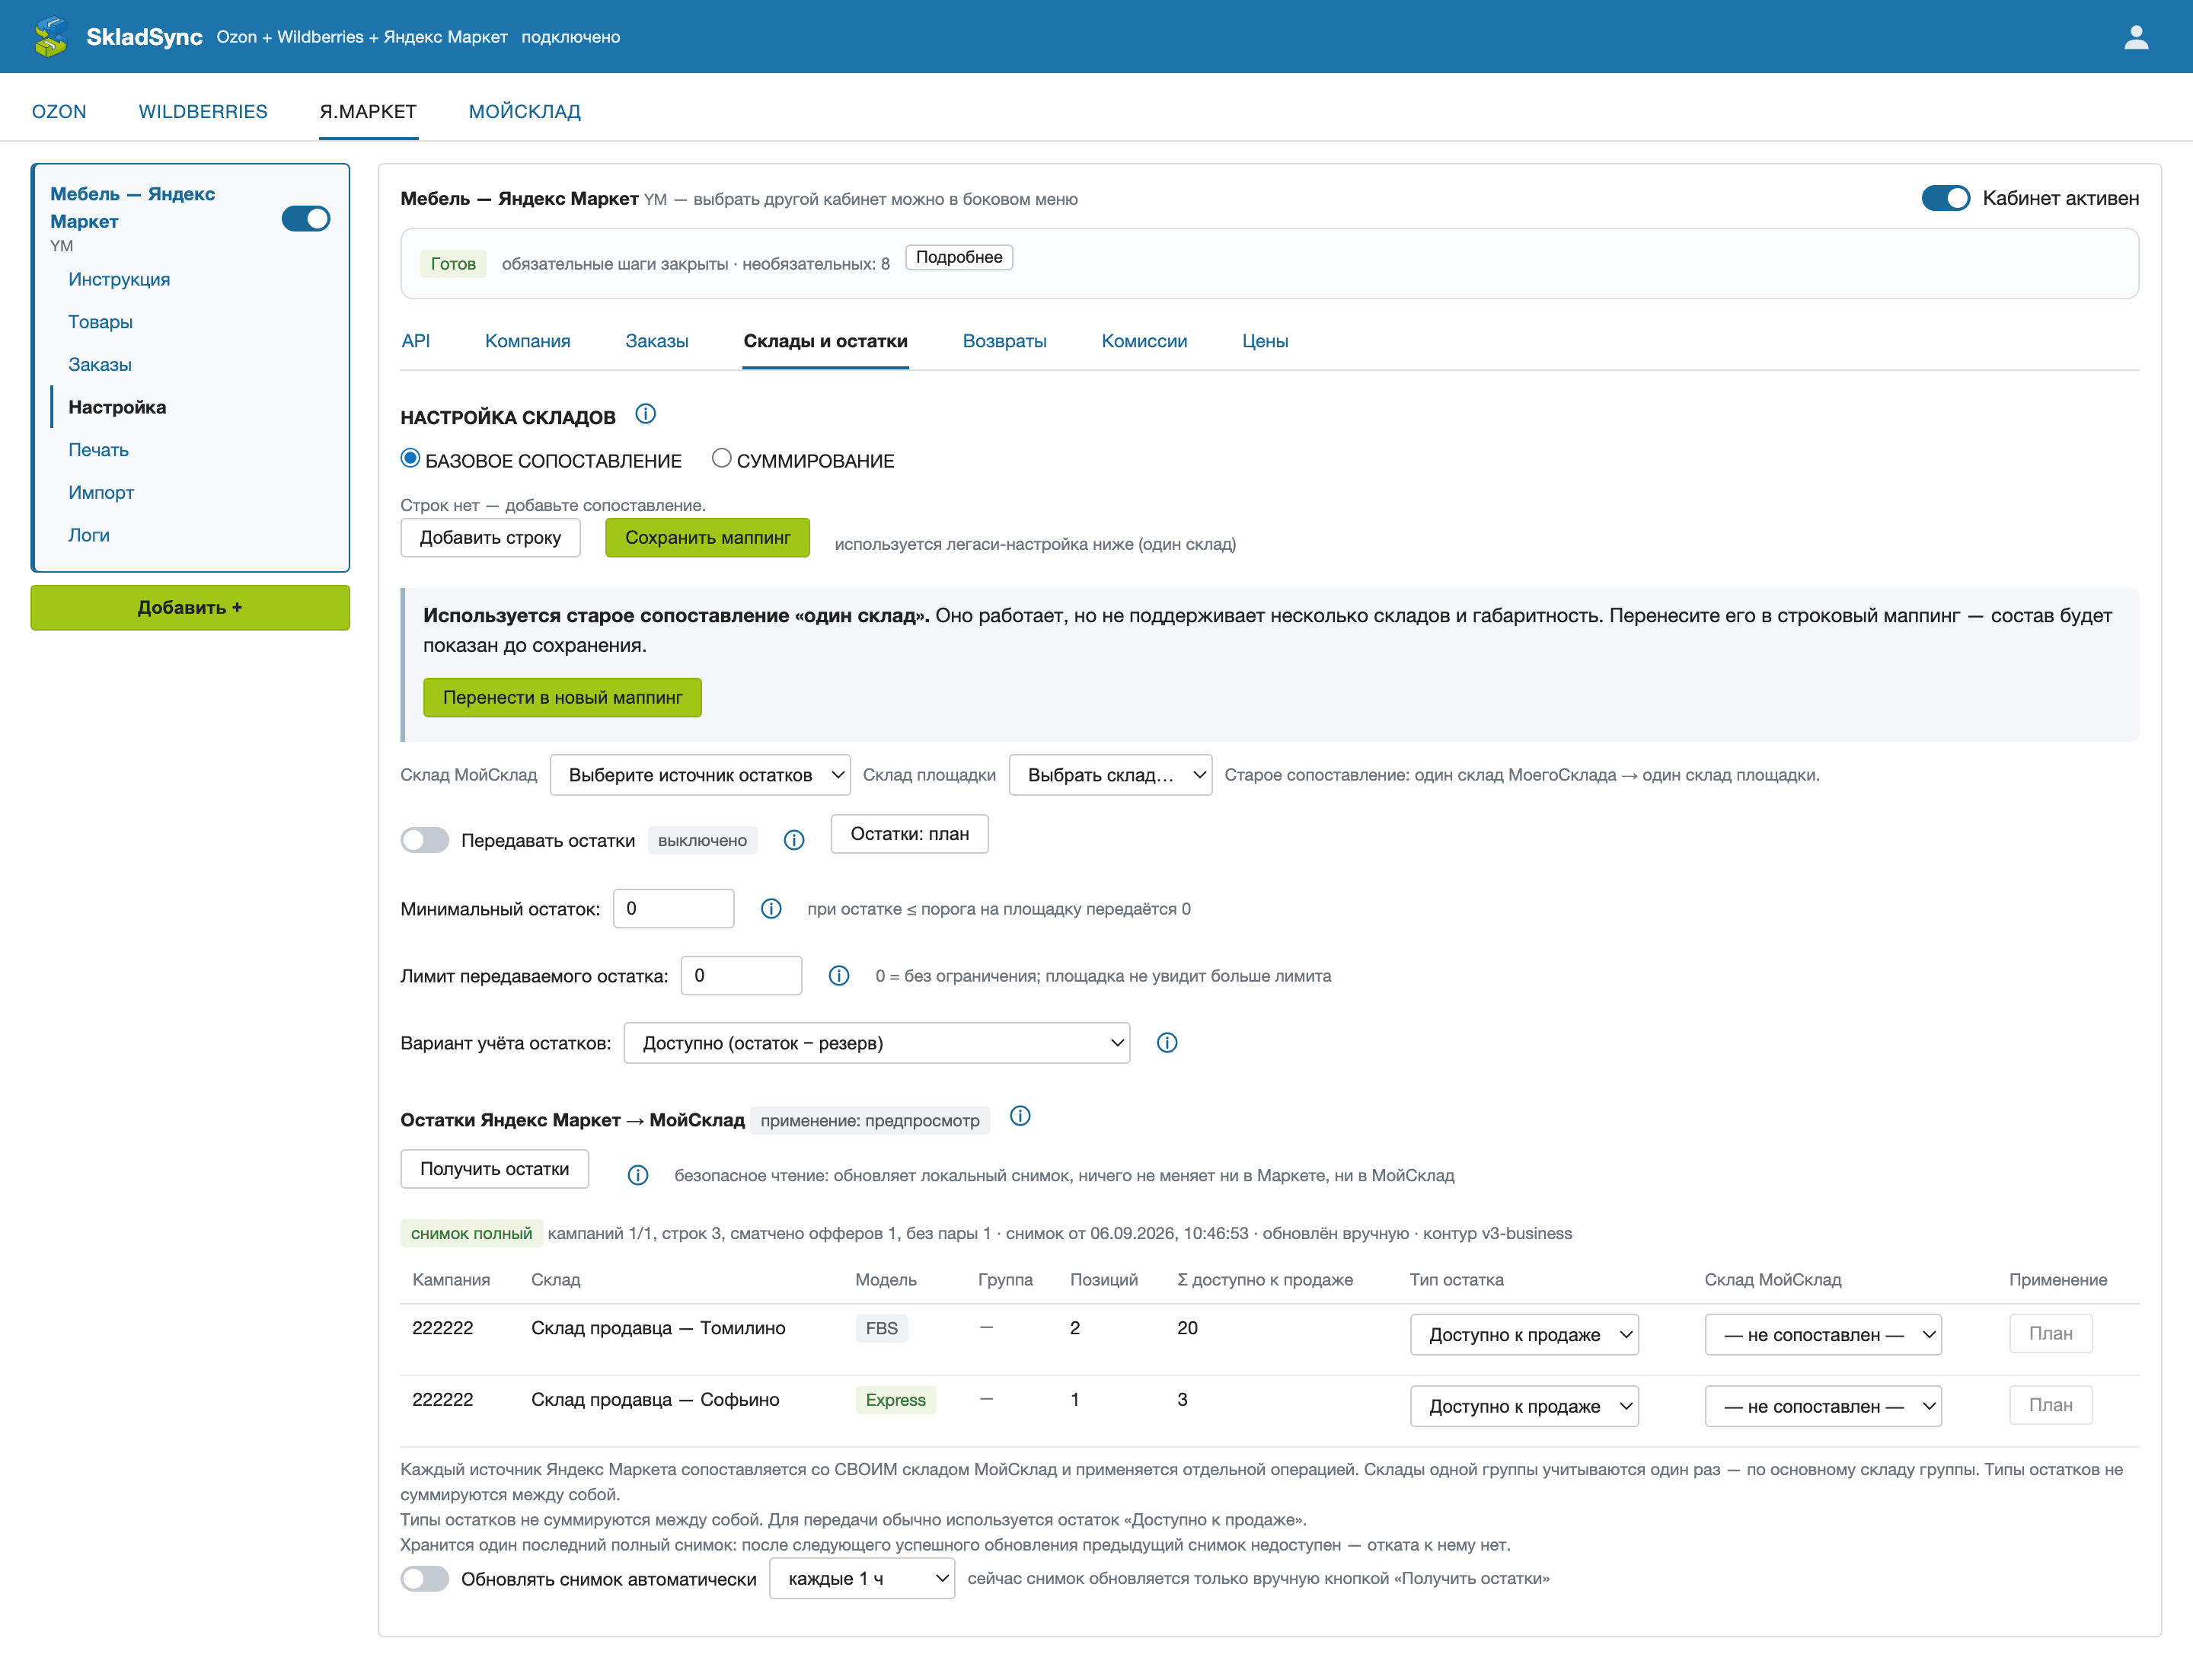Open the каждые 1 ч interval dropdown
The image size is (2193, 1680).
pyautogui.click(x=862, y=1579)
